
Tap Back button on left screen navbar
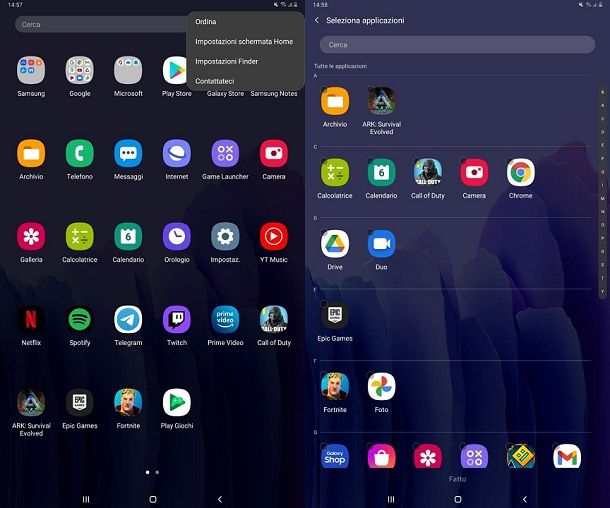[x=220, y=499]
